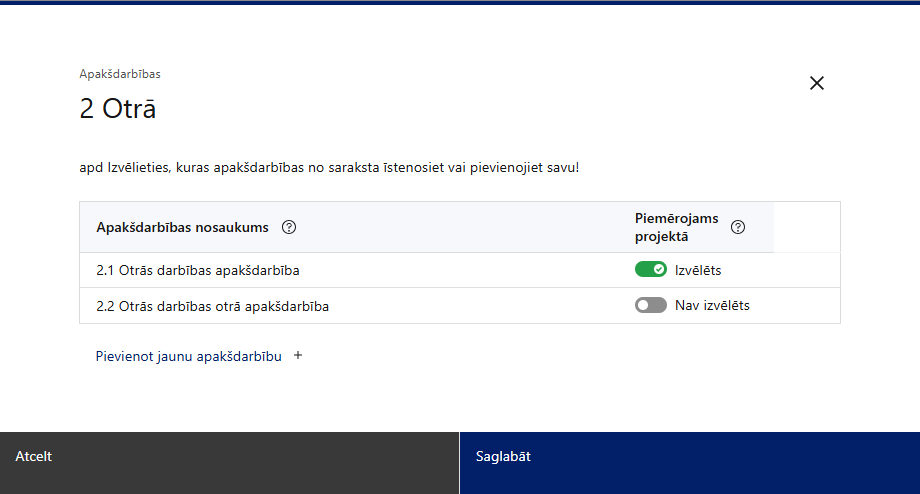The width and height of the screenshot is (920, 494).
Task: Click the instruction text starting with apd Izvēlieties
Action: tap(329, 167)
